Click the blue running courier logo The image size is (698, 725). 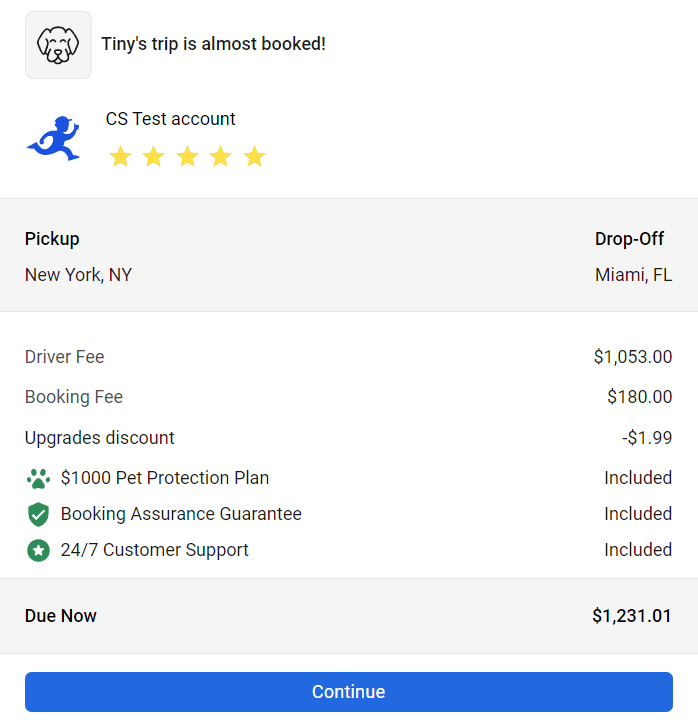pyautogui.click(x=54, y=138)
